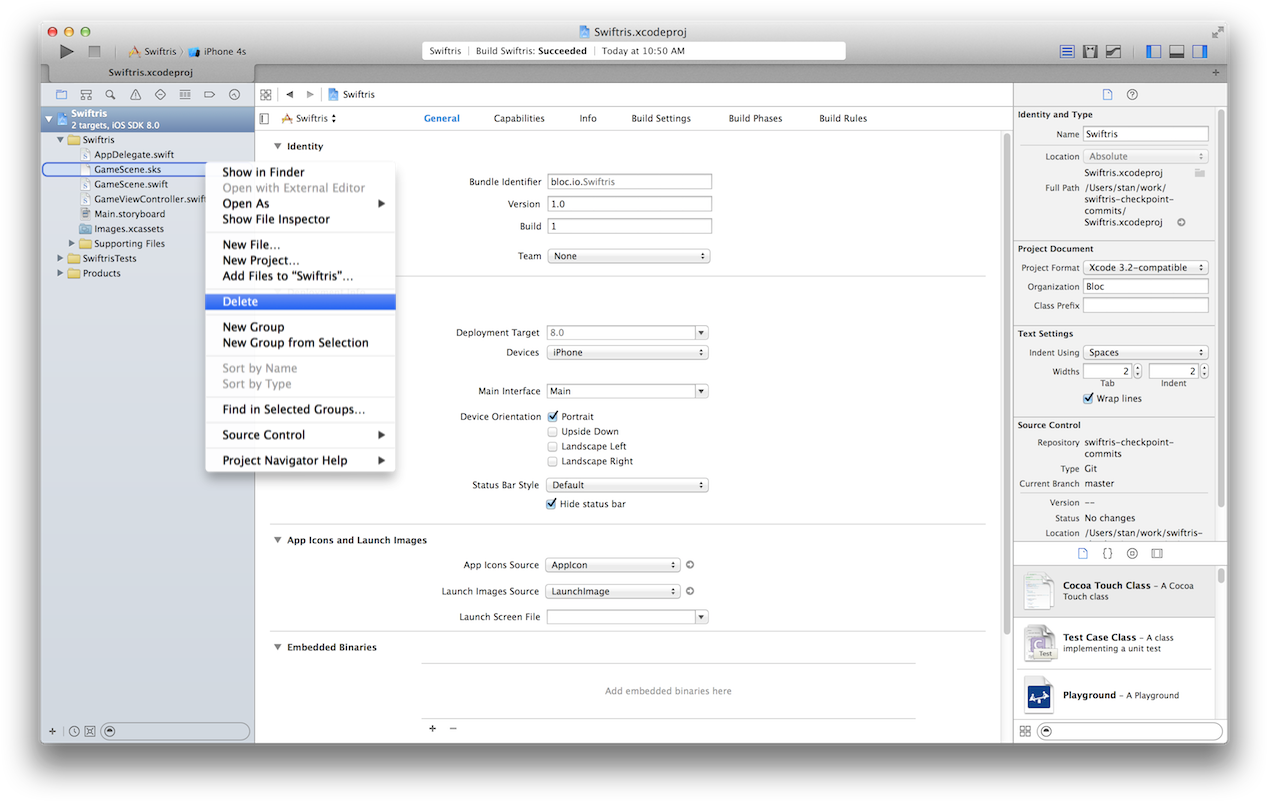
Task: Click the add embedded binaries plus button
Action: point(432,729)
